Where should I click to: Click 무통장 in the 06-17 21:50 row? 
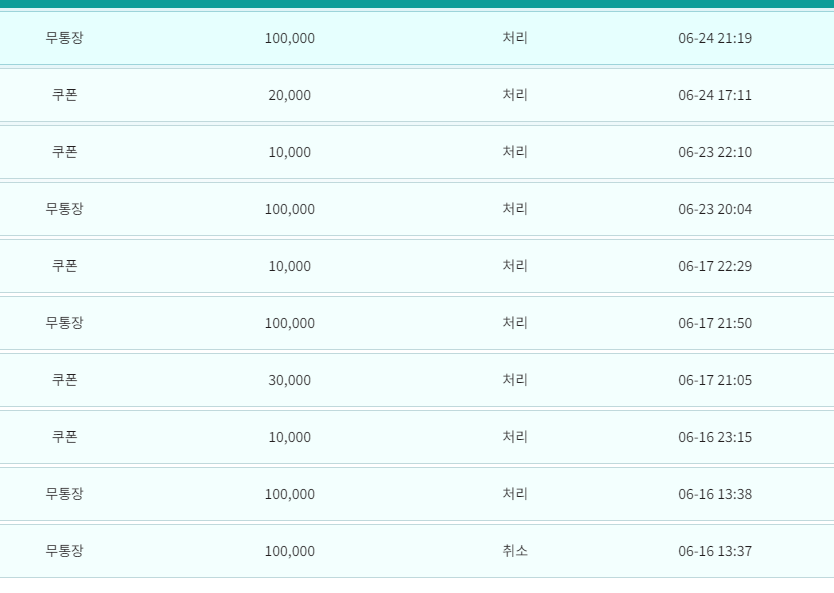point(64,322)
